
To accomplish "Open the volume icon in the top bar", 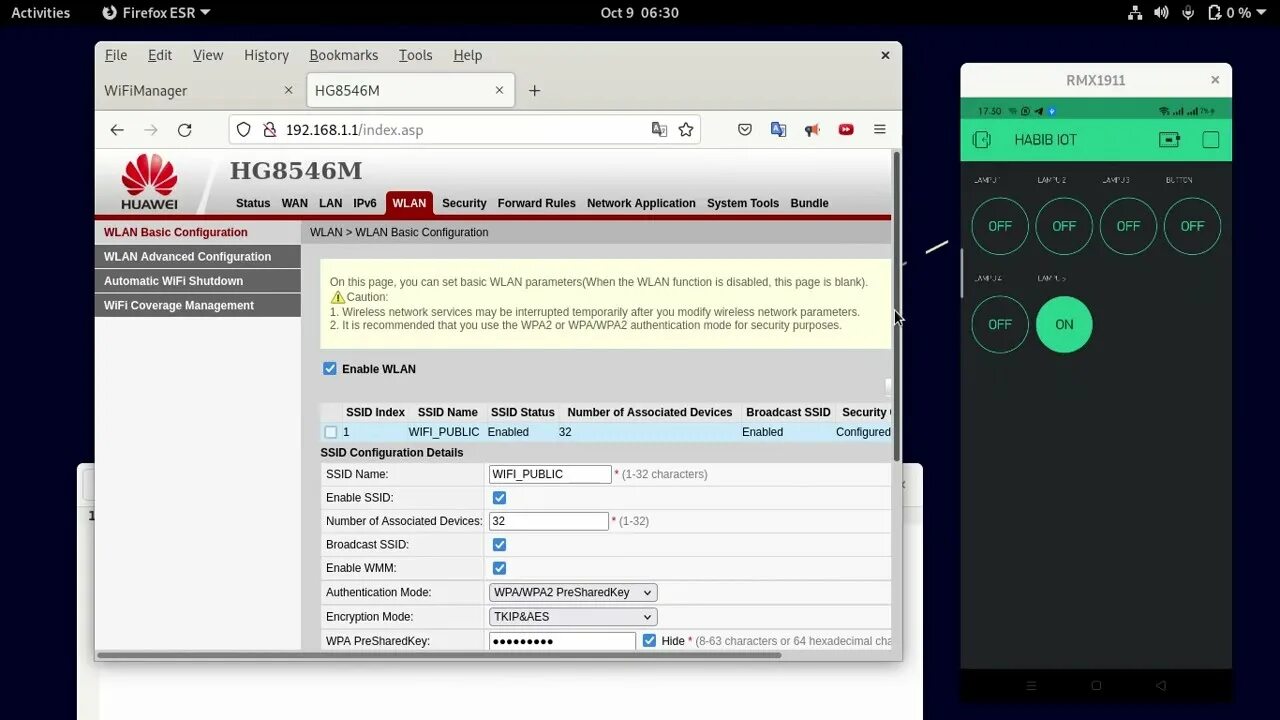I will pyautogui.click(x=1161, y=13).
